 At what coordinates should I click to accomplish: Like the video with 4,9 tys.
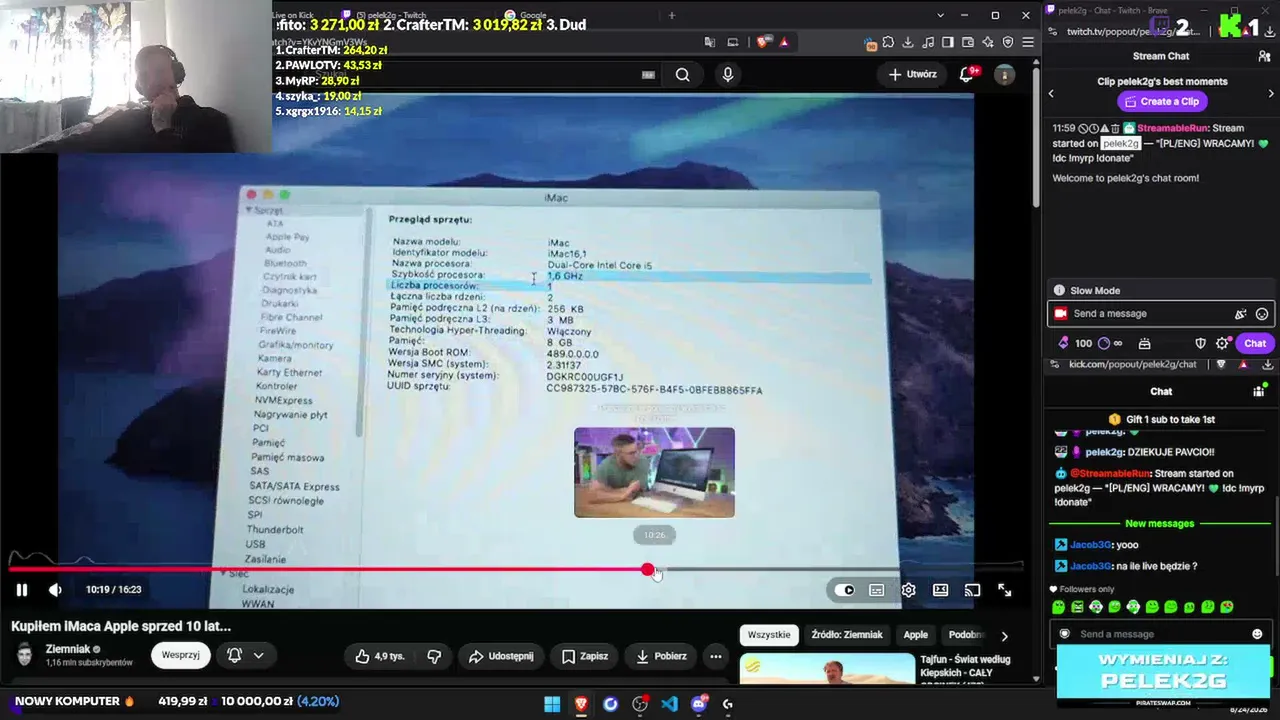click(380, 656)
